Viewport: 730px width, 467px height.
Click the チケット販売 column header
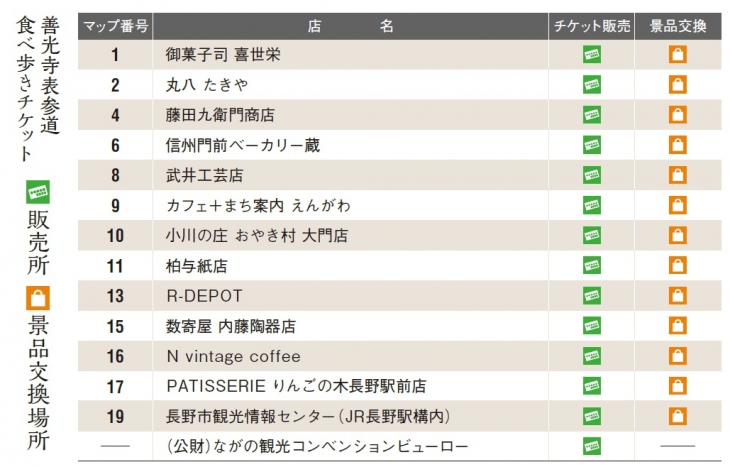pos(591,27)
